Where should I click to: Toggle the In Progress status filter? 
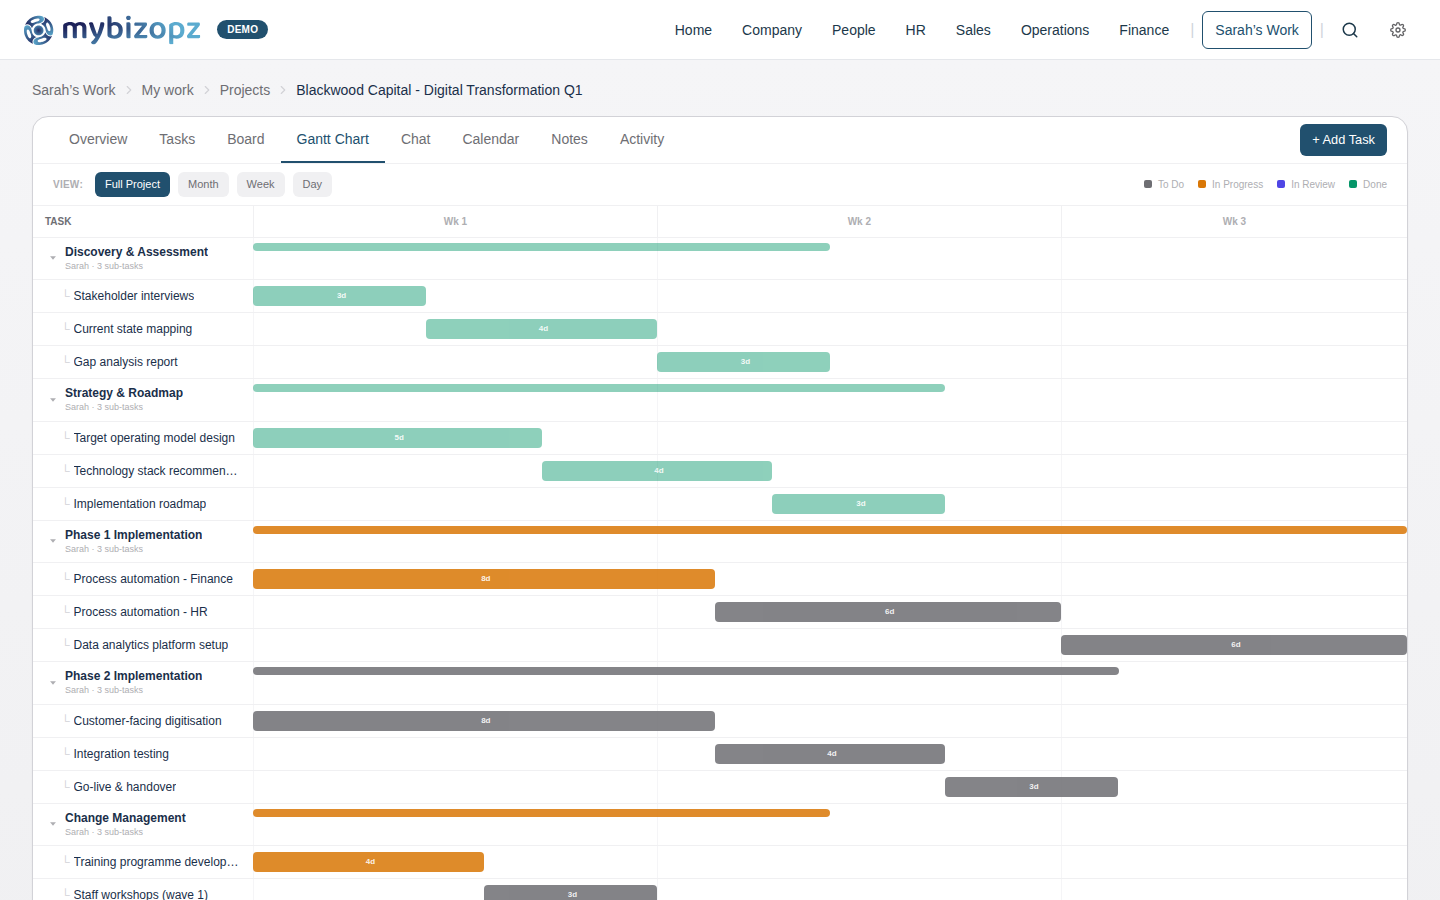tap(1230, 184)
